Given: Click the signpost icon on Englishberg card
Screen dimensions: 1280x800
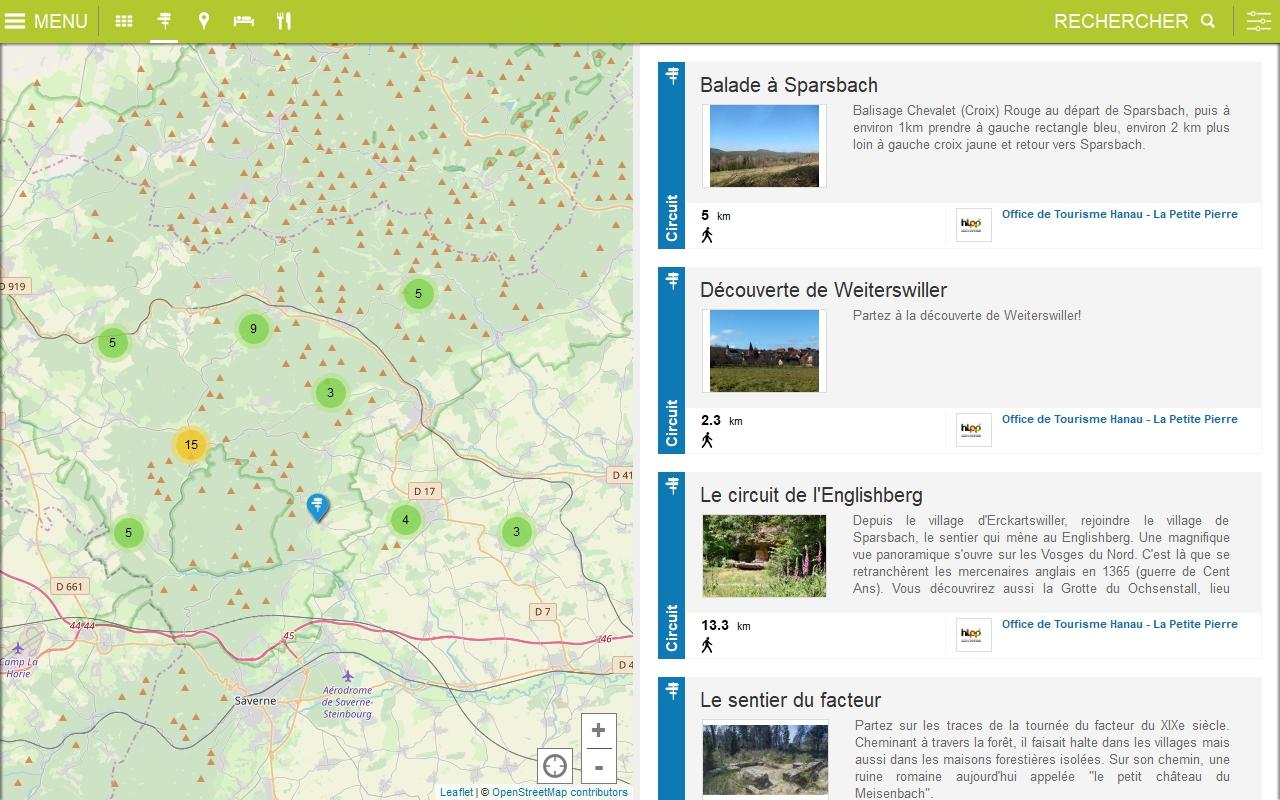Looking at the screenshot, I should pyautogui.click(x=672, y=485).
